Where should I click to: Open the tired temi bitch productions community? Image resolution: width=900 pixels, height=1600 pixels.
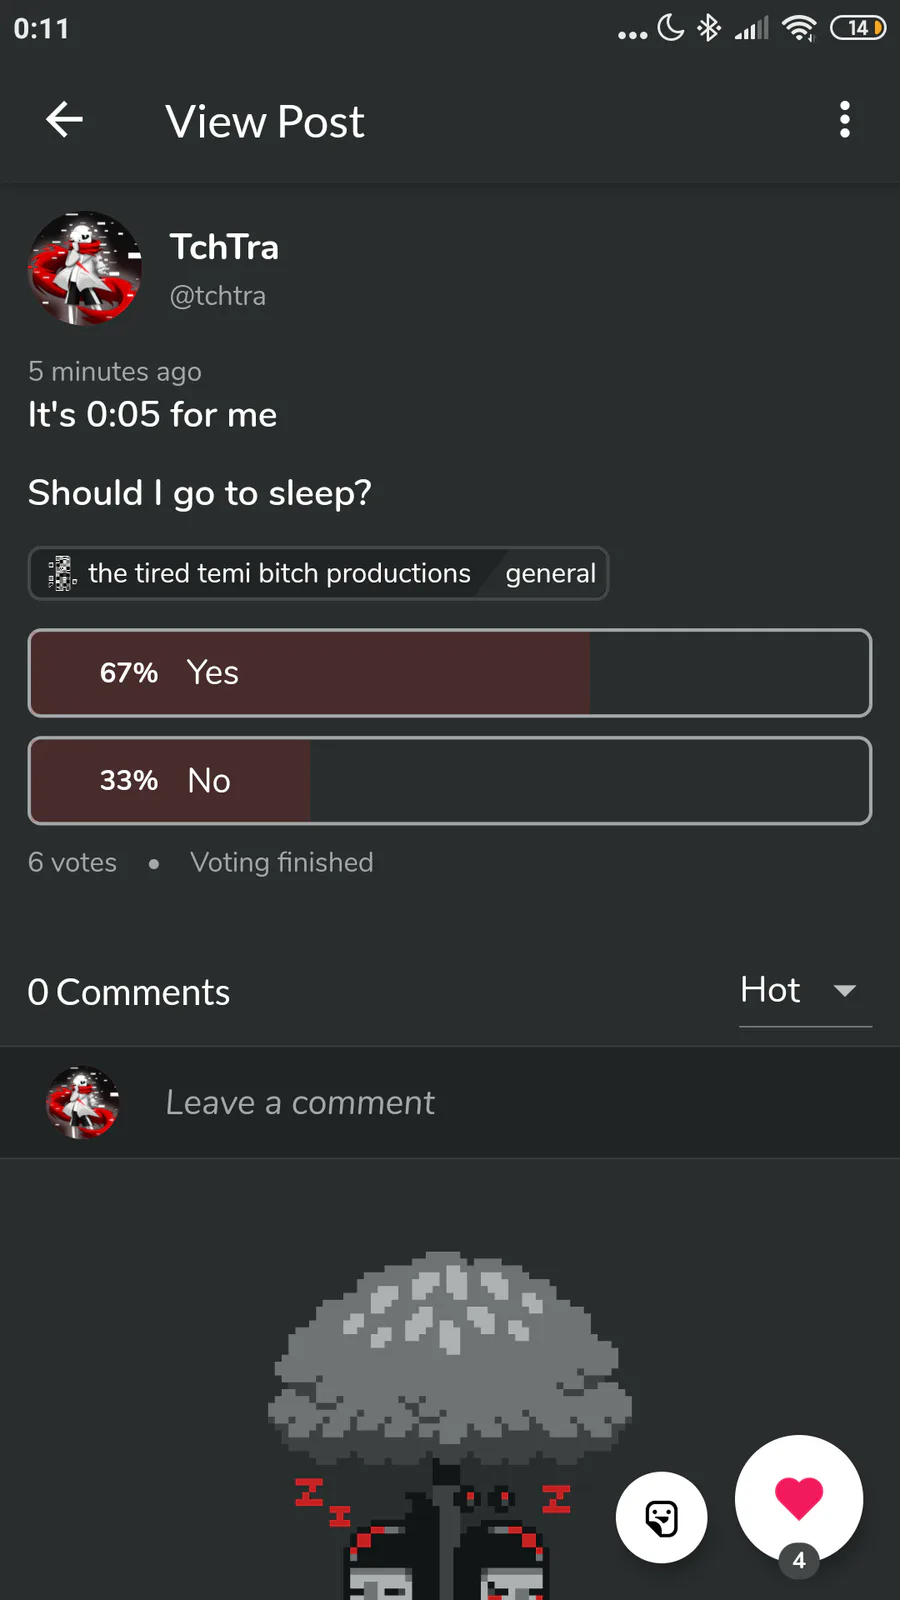(279, 573)
